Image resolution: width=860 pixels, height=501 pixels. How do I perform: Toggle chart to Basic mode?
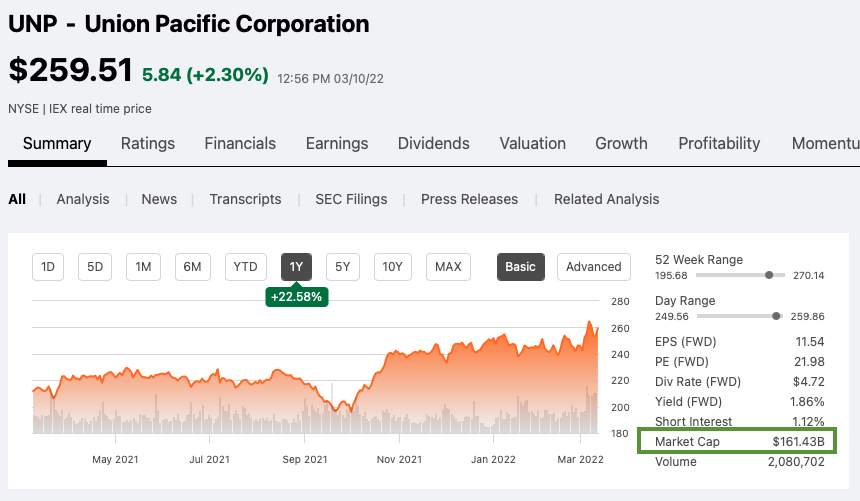click(520, 267)
